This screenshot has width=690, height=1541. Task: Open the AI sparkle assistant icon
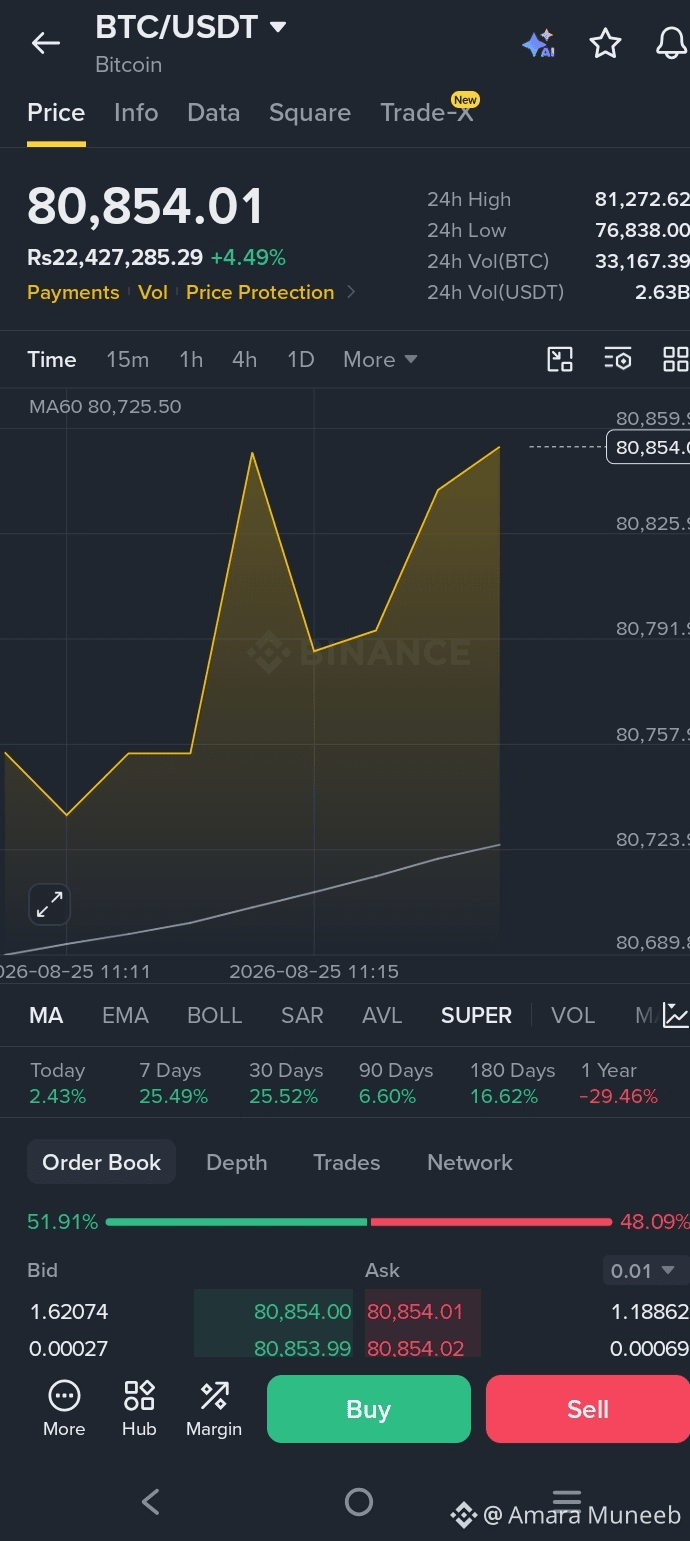click(538, 44)
